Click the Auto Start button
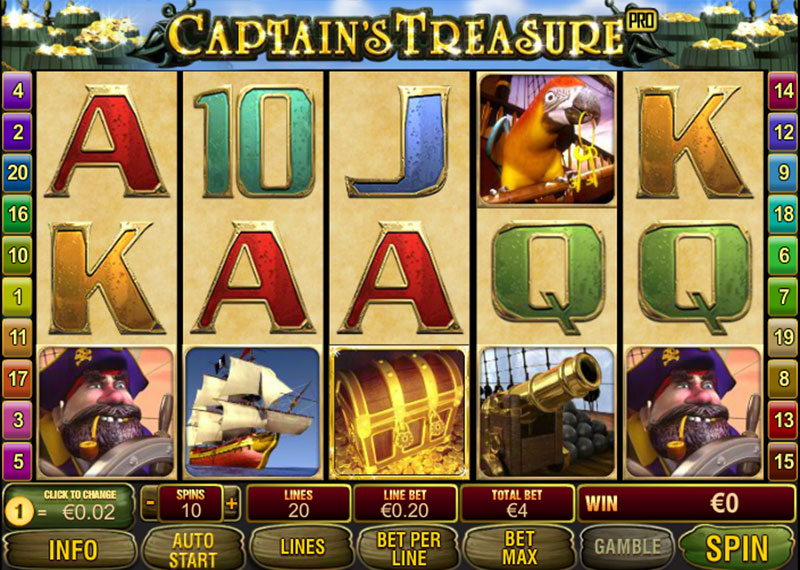 [x=193, y=549]
